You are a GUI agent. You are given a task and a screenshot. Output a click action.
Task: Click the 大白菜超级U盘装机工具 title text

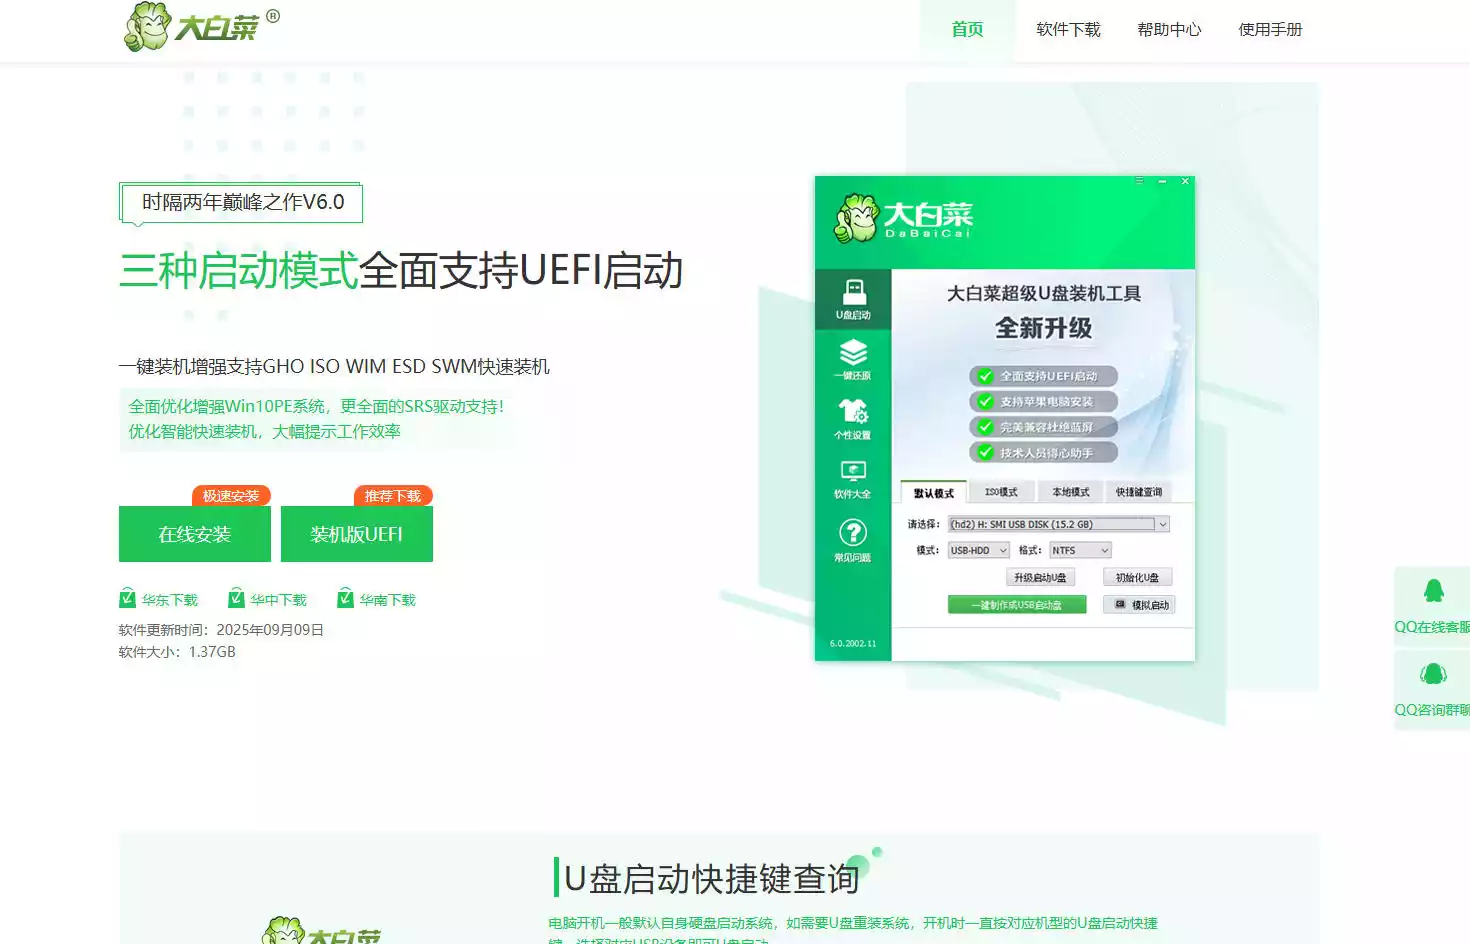(x=1044, y=293)
